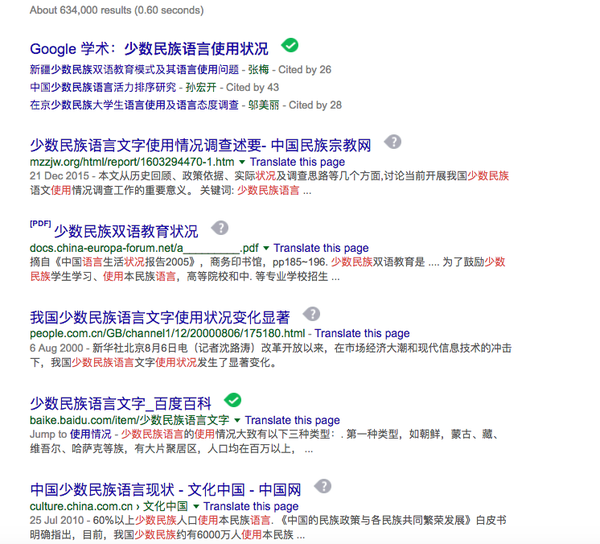Open result 少数民族语言文字_百度百科
This screenshot has width=600, height=544.
121,403
